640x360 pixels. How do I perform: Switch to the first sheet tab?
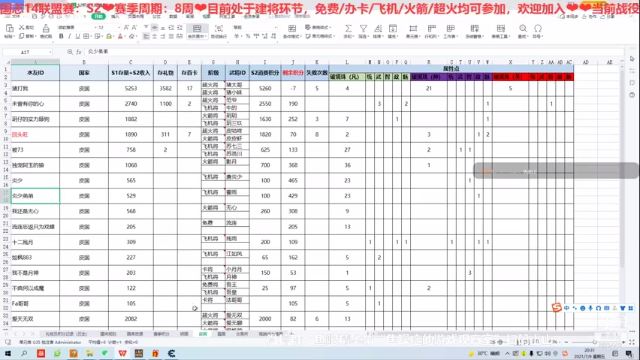pyautogui.click(x=66, y=334)
